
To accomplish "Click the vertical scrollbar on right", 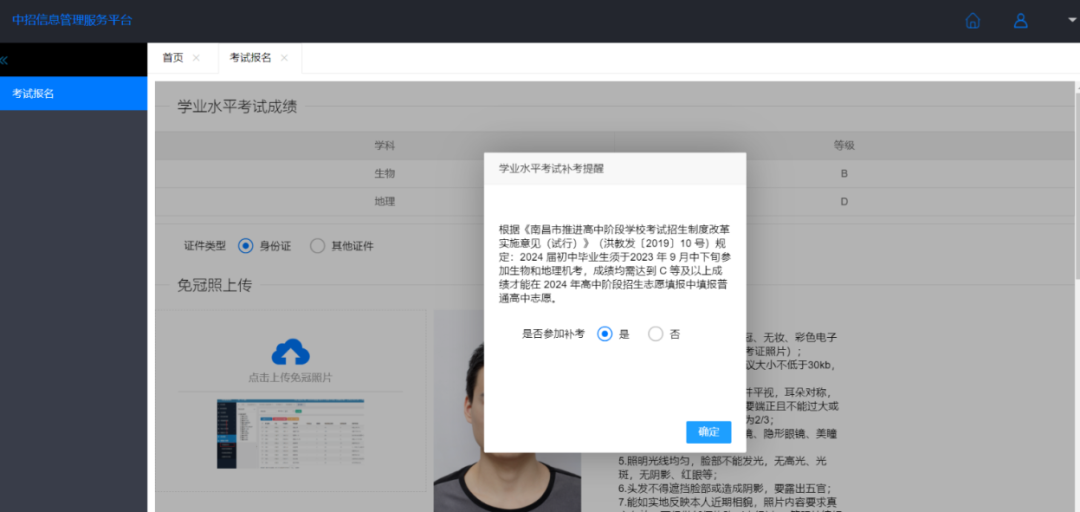I will (1077, 186).
